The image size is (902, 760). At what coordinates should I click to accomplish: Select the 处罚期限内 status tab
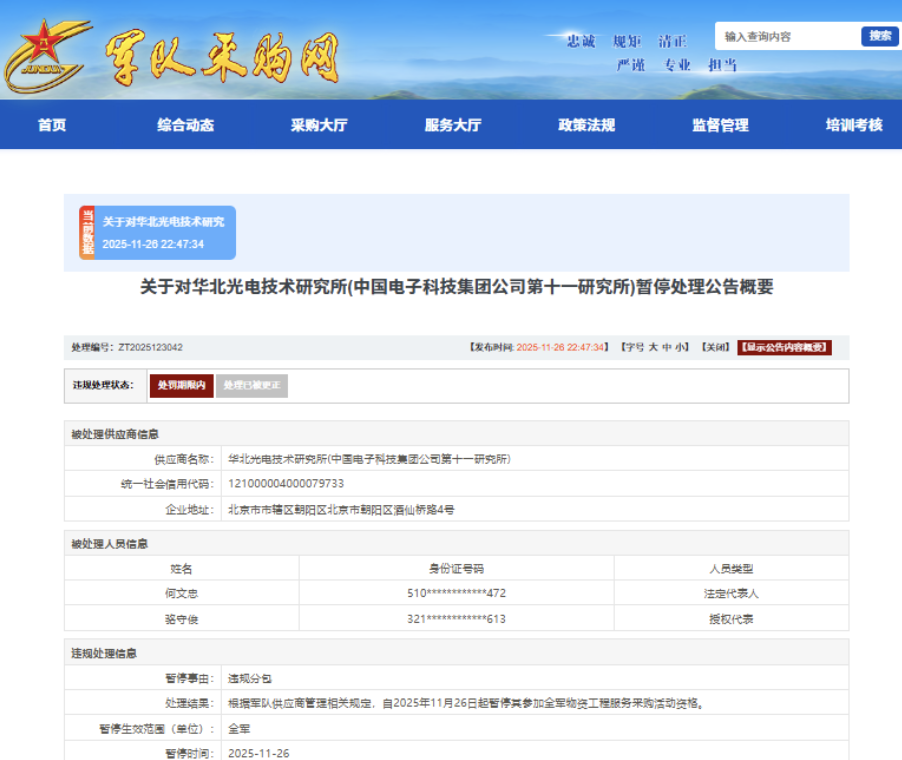[181, 386]
